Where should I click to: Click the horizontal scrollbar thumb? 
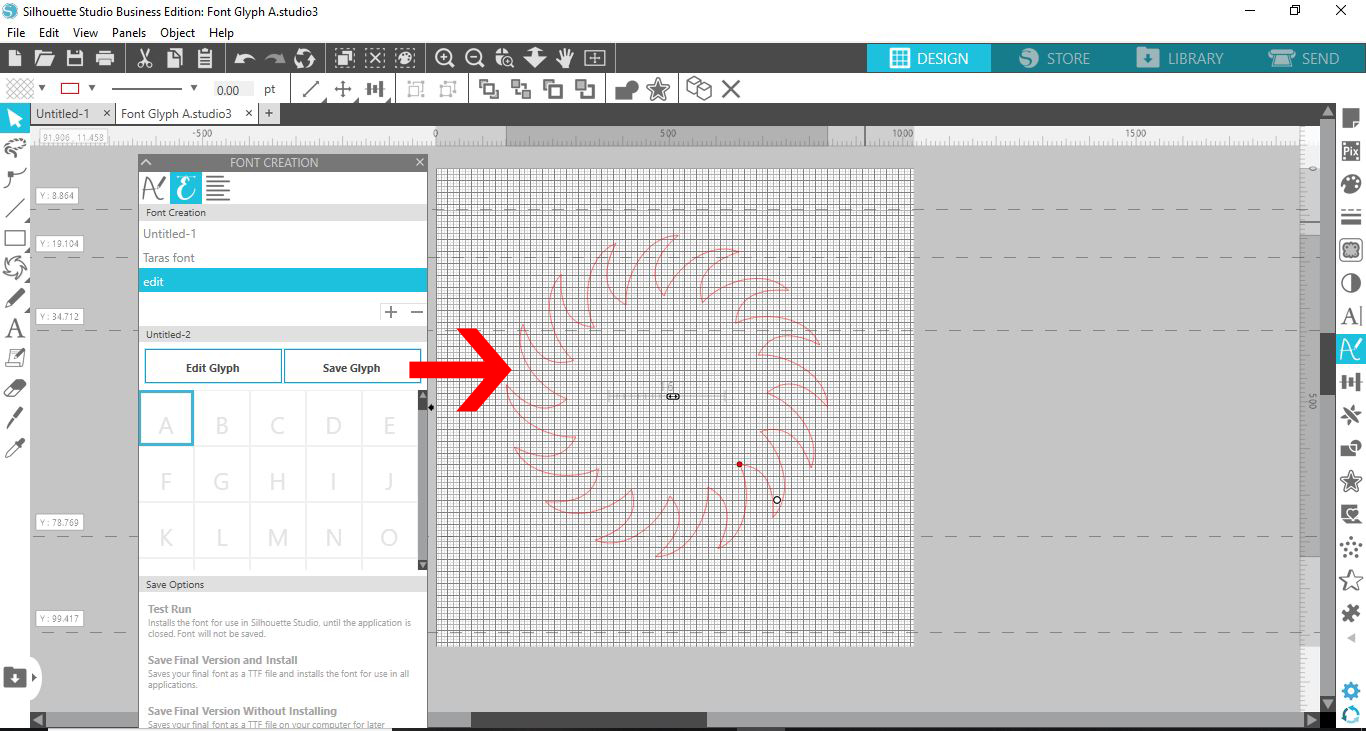(588, 719)
